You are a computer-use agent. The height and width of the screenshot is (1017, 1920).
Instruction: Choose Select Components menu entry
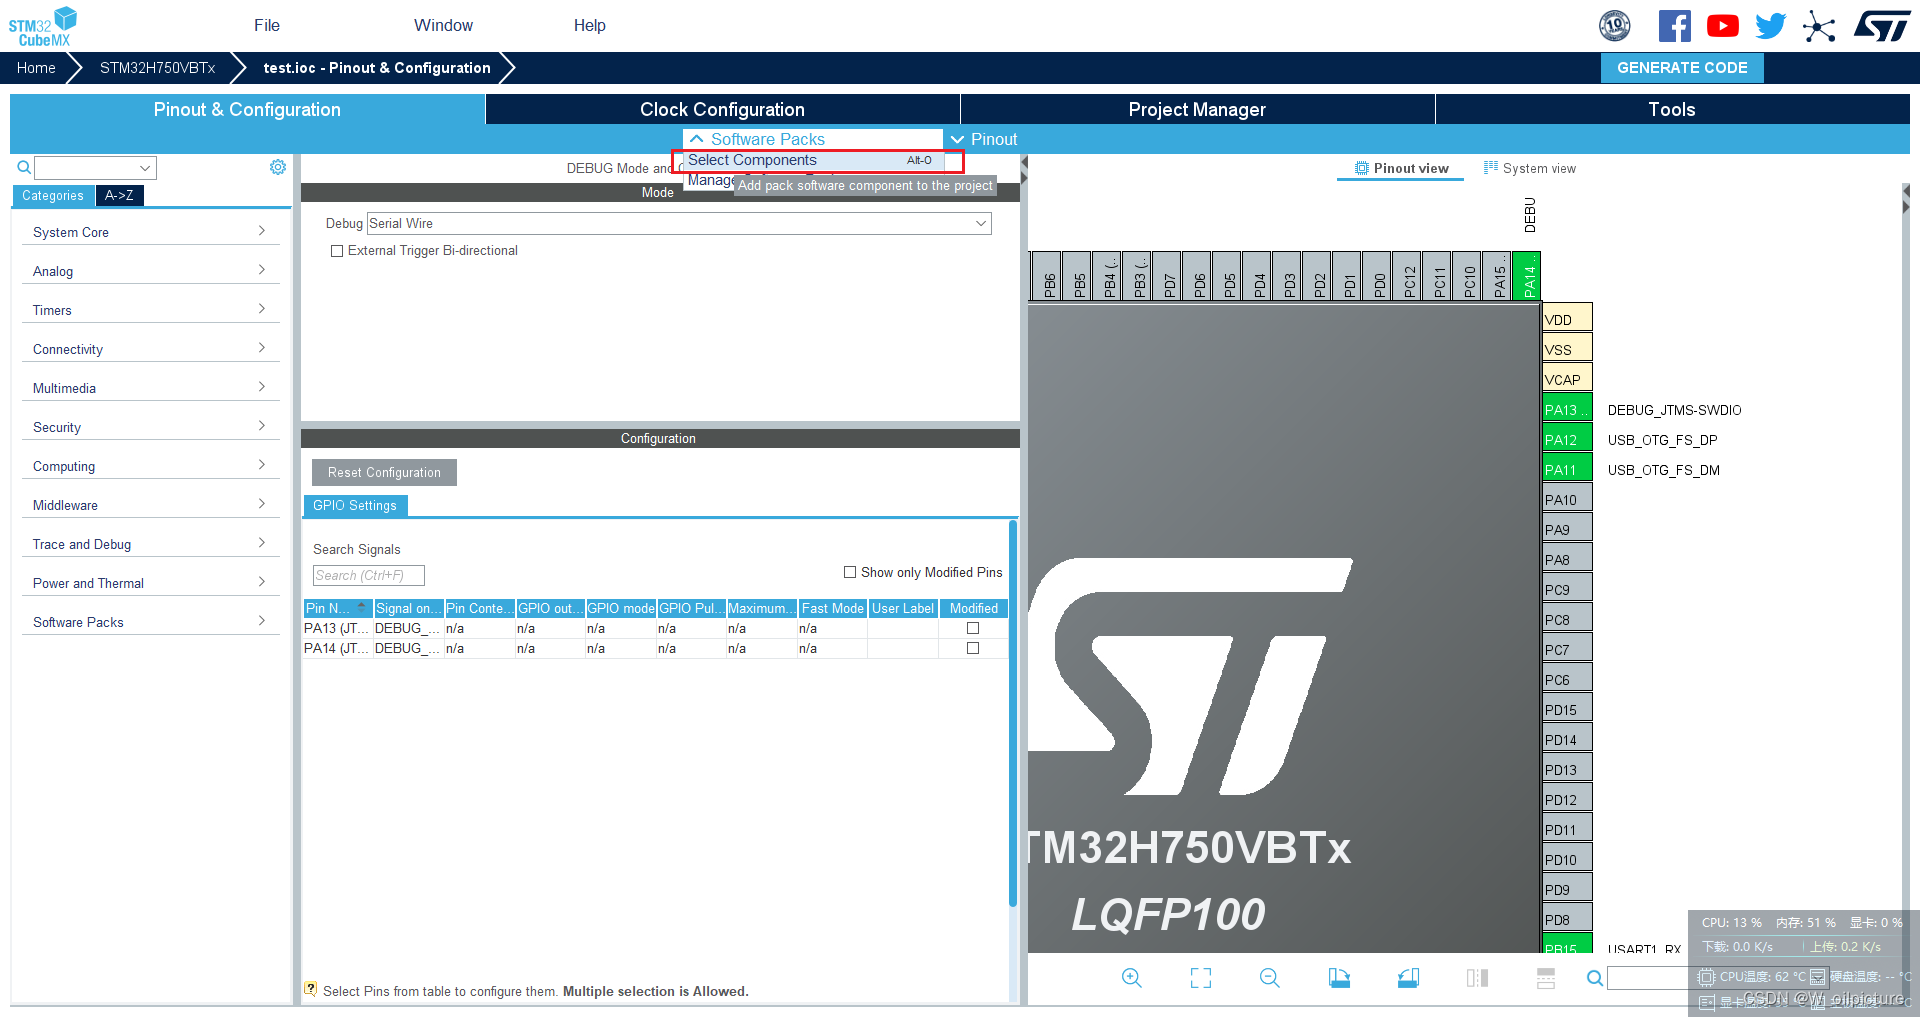click(x=813, y=161)
